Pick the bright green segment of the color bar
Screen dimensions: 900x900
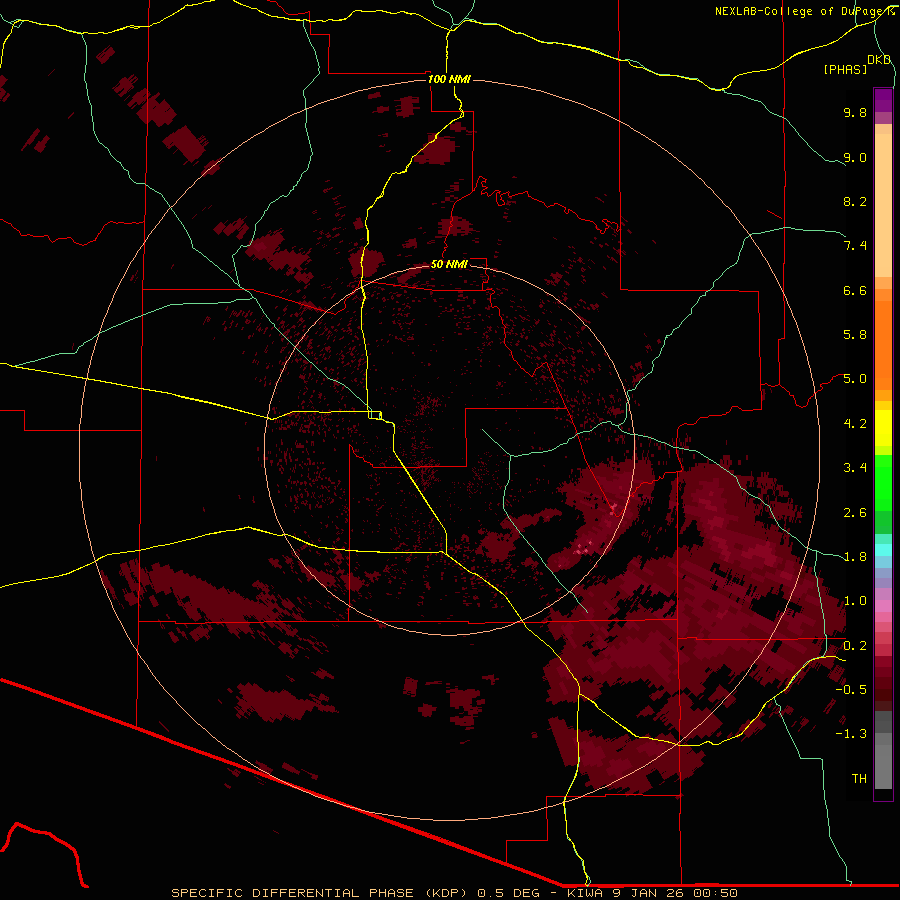tap(883, 482)
